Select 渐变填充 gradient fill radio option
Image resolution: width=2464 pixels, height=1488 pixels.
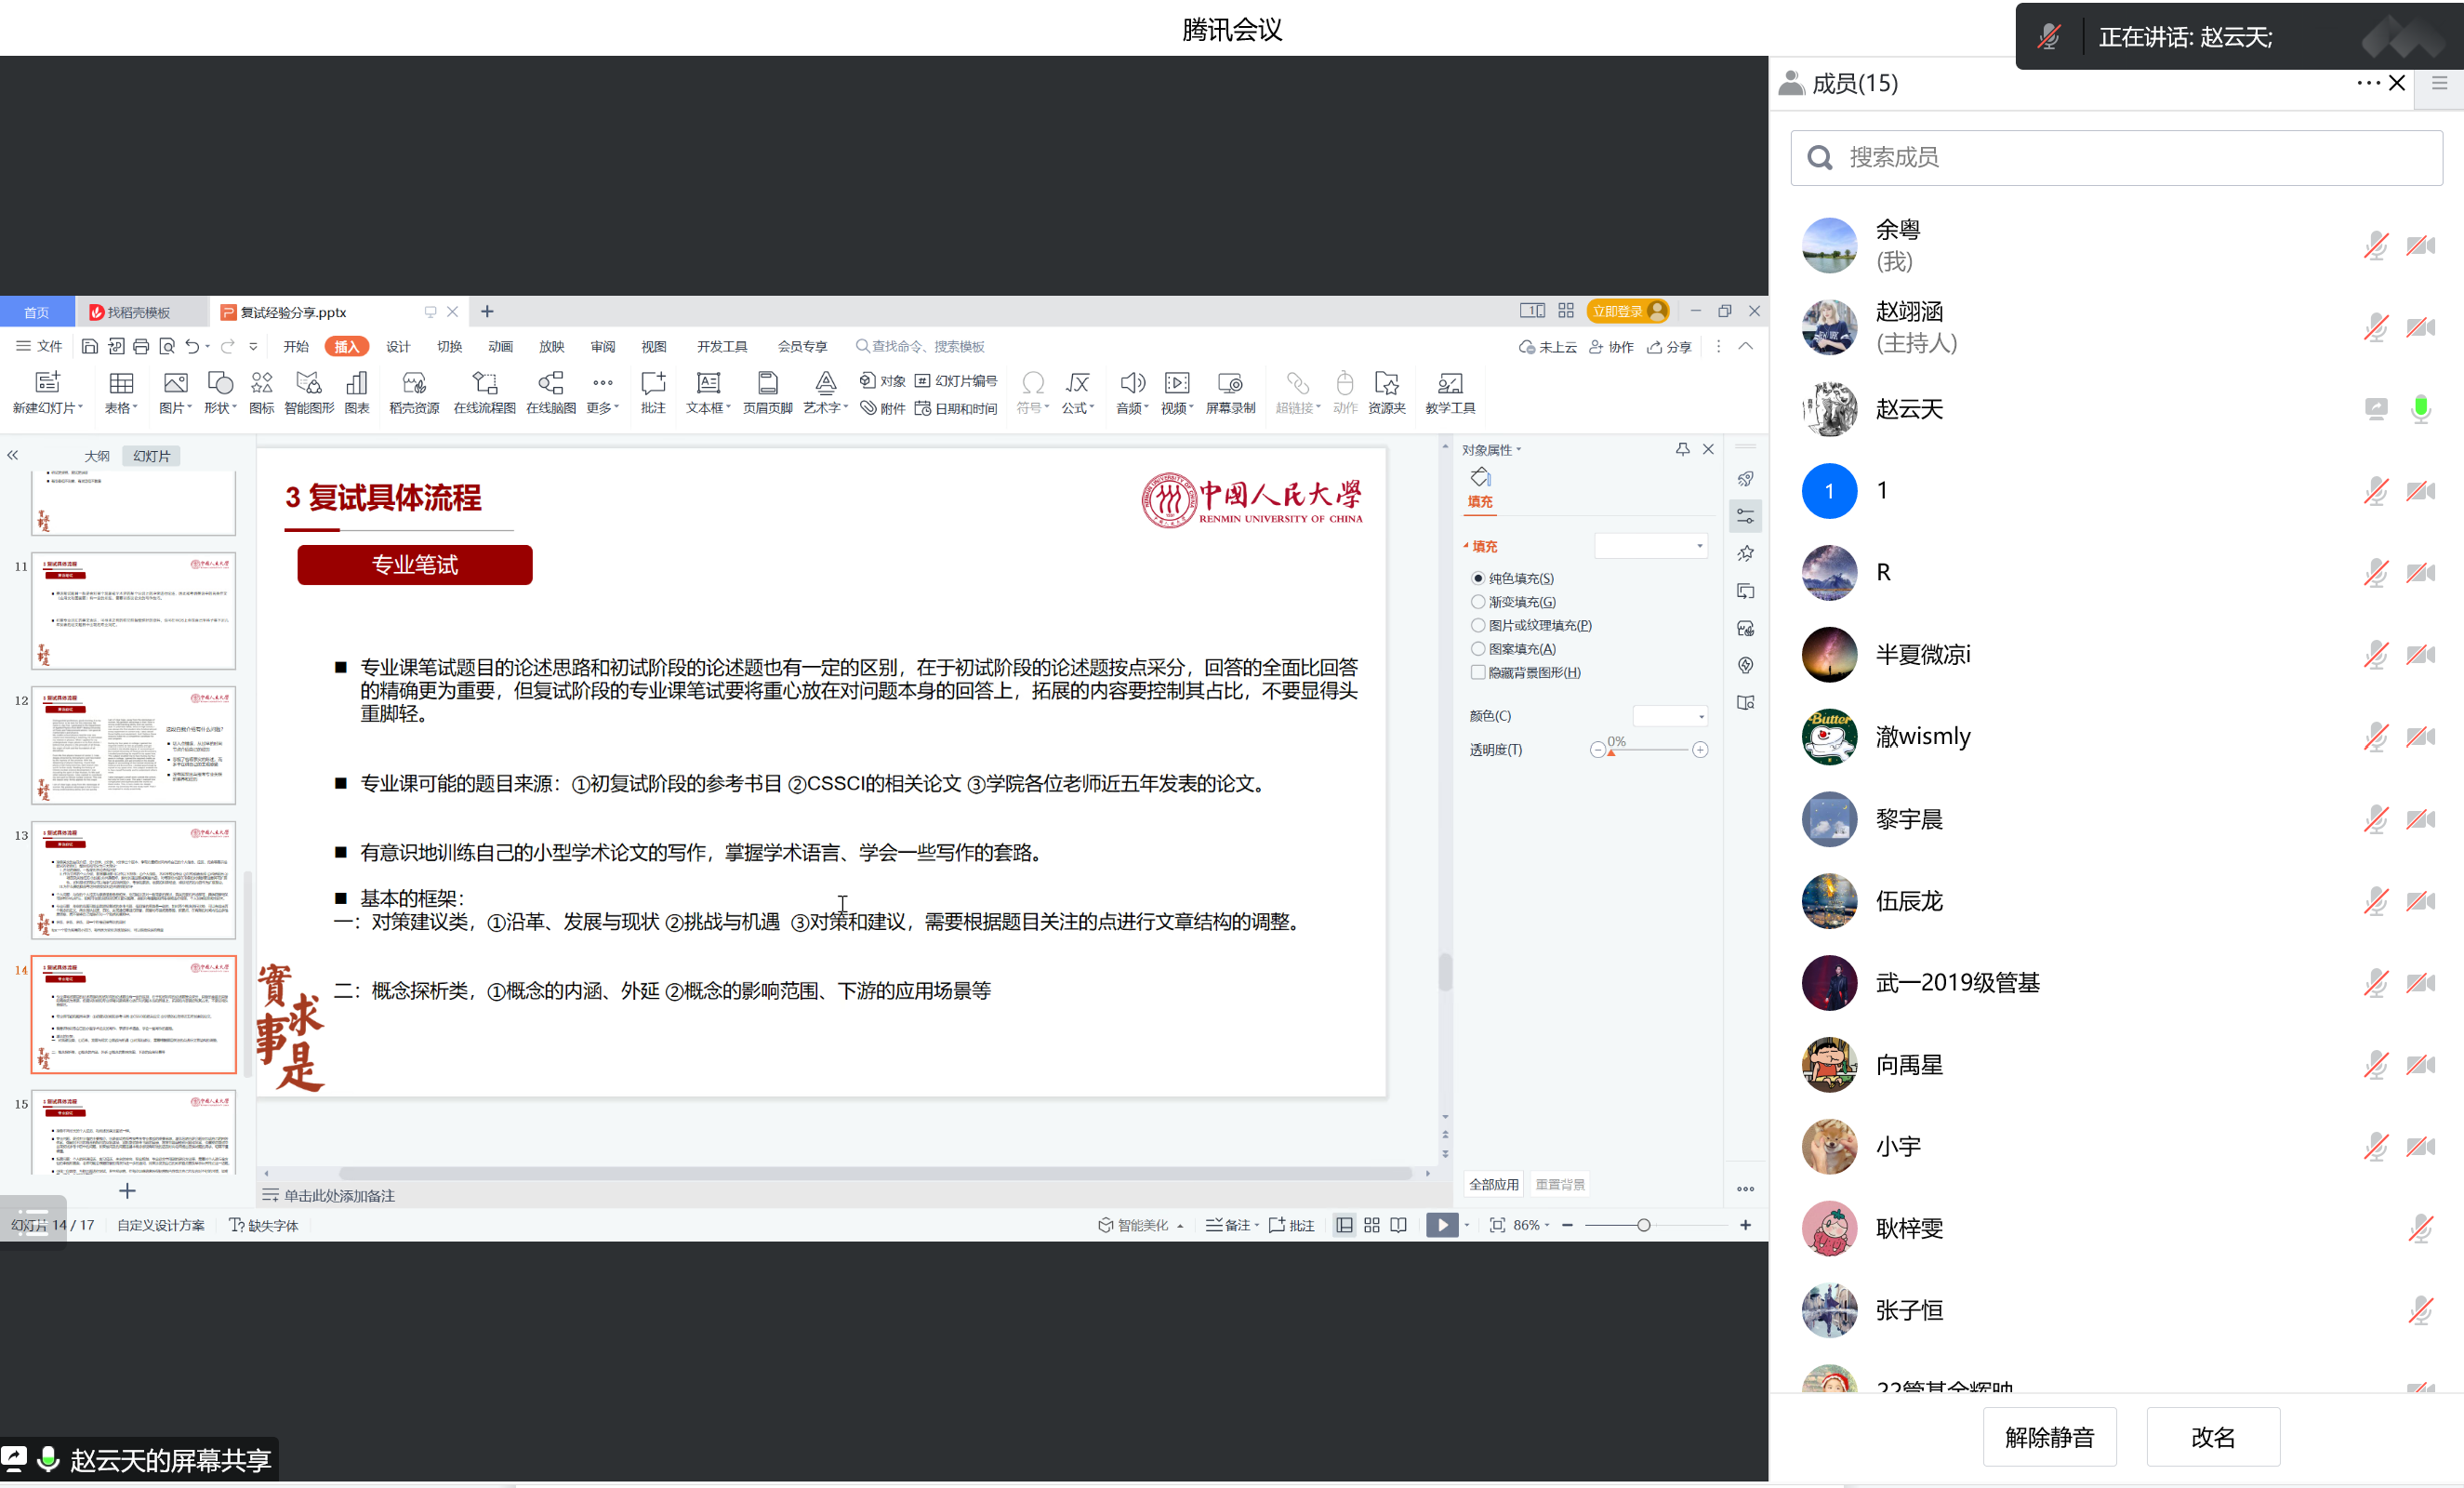click(x=1478, y=602)
